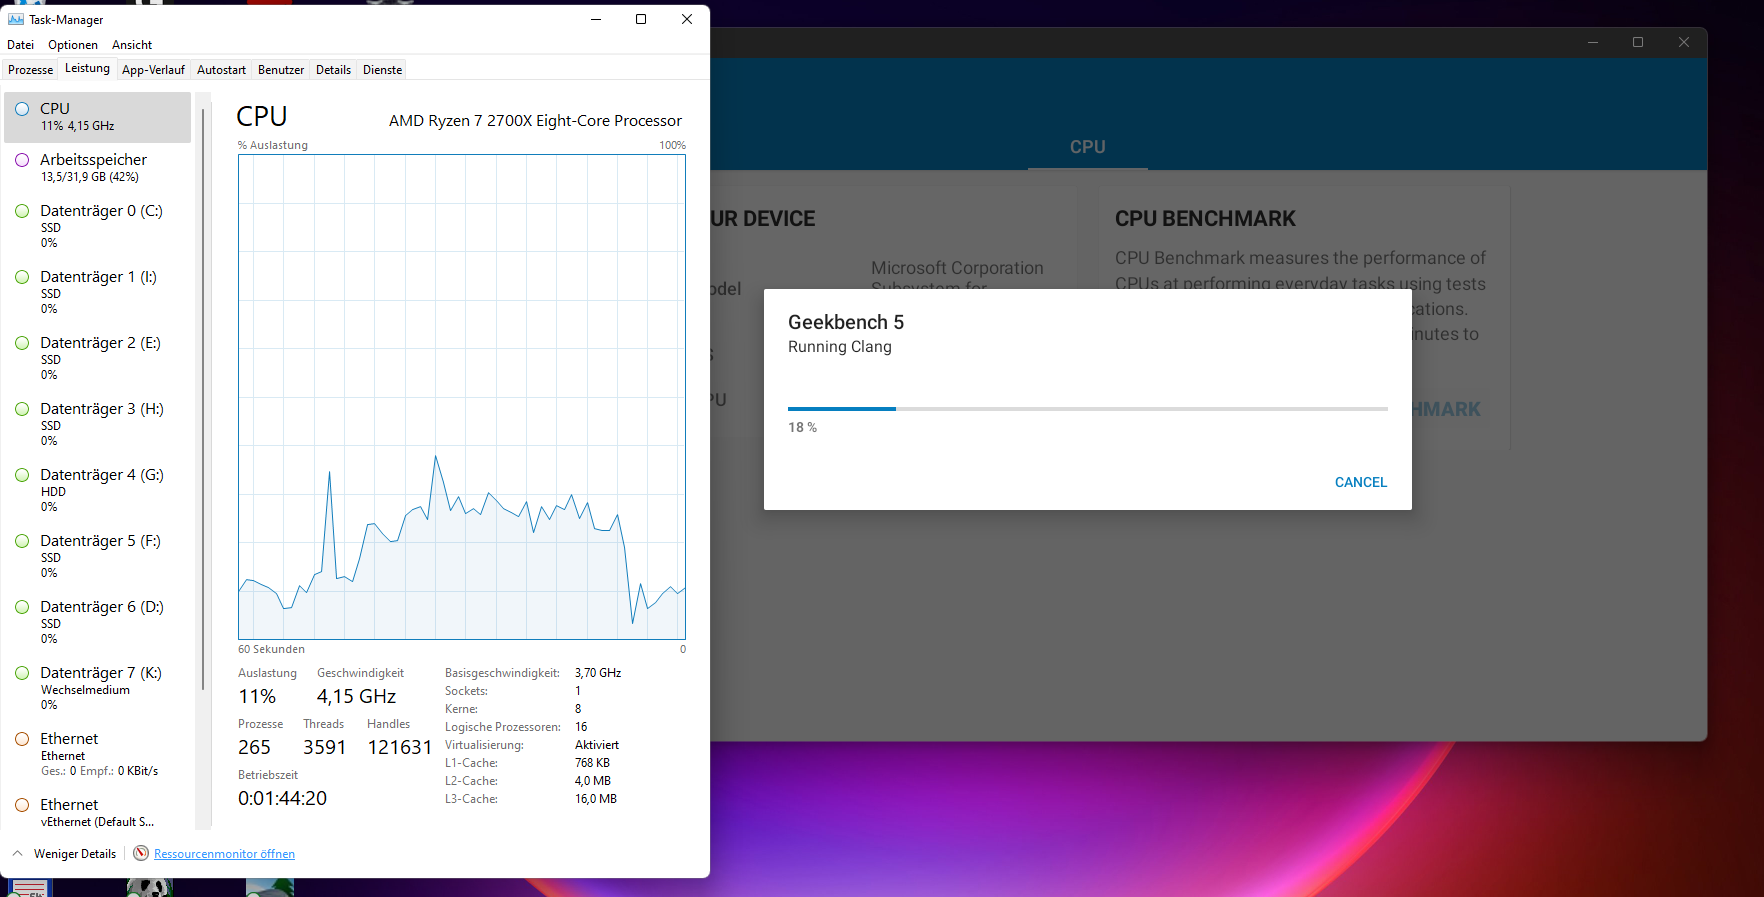Click the vEthernet adapter circle icon
Viewport: 1764px width, 897px height.
22,805
